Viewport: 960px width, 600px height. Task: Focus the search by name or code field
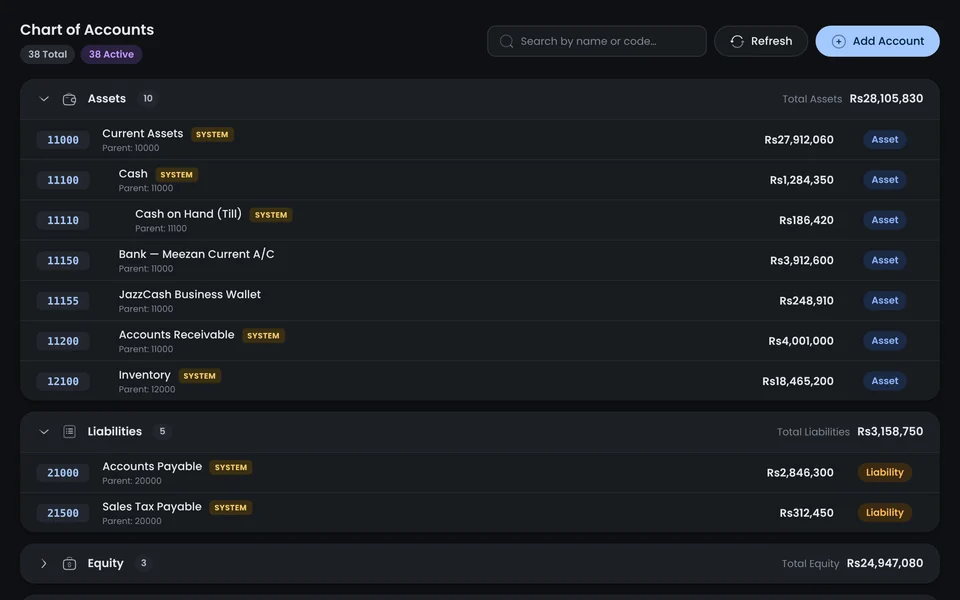click(597, 41)
